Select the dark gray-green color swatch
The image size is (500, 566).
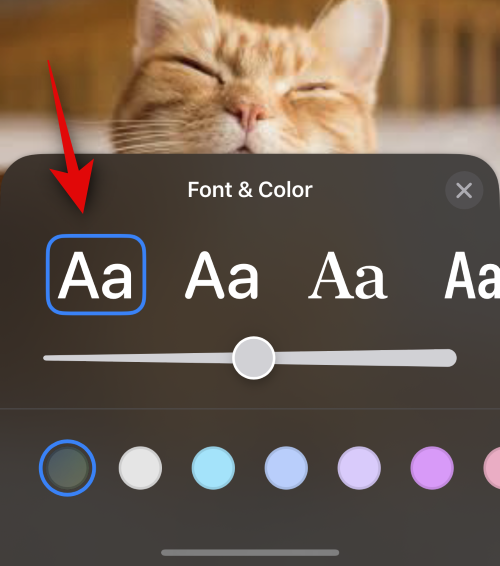pos(68,468)
